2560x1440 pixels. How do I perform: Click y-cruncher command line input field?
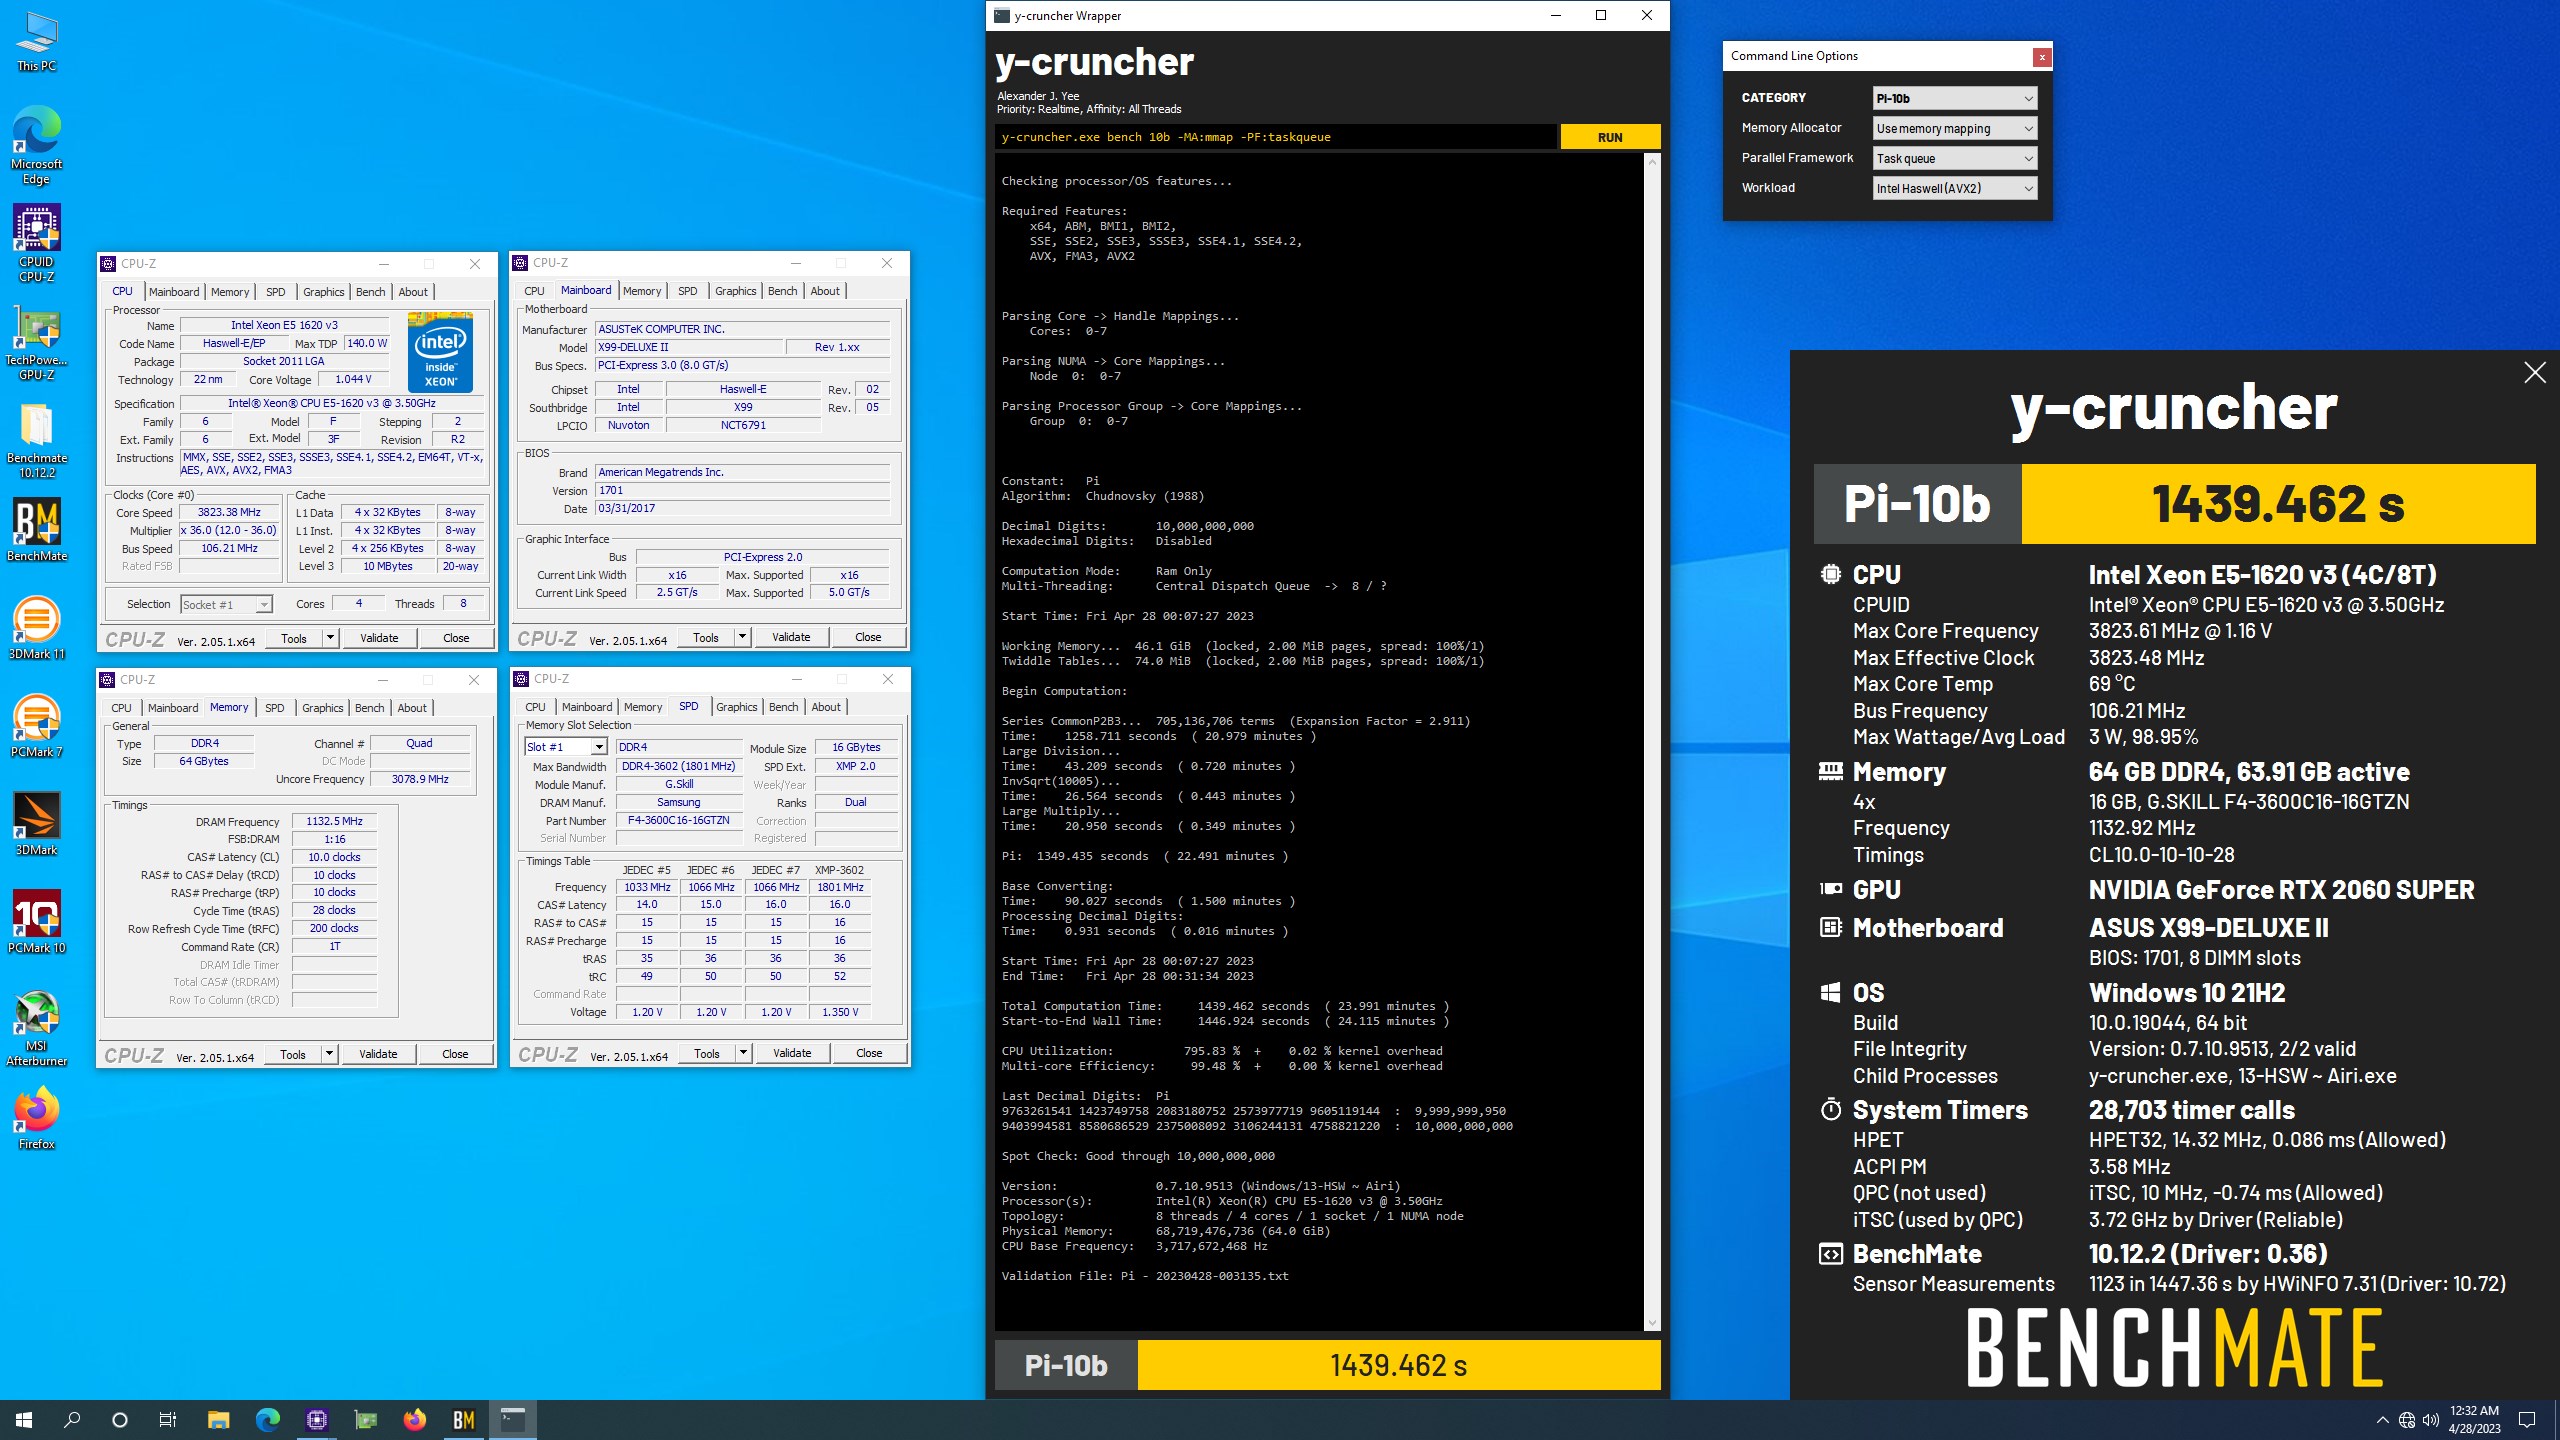[1276, 137]
